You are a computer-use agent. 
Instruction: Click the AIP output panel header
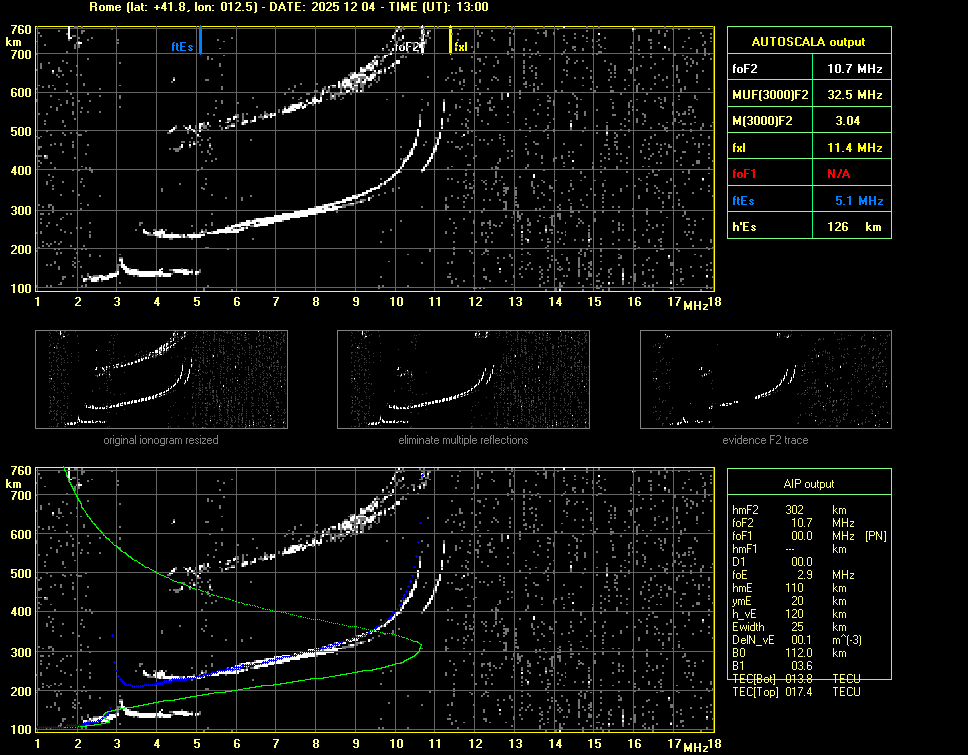(808, 484)
